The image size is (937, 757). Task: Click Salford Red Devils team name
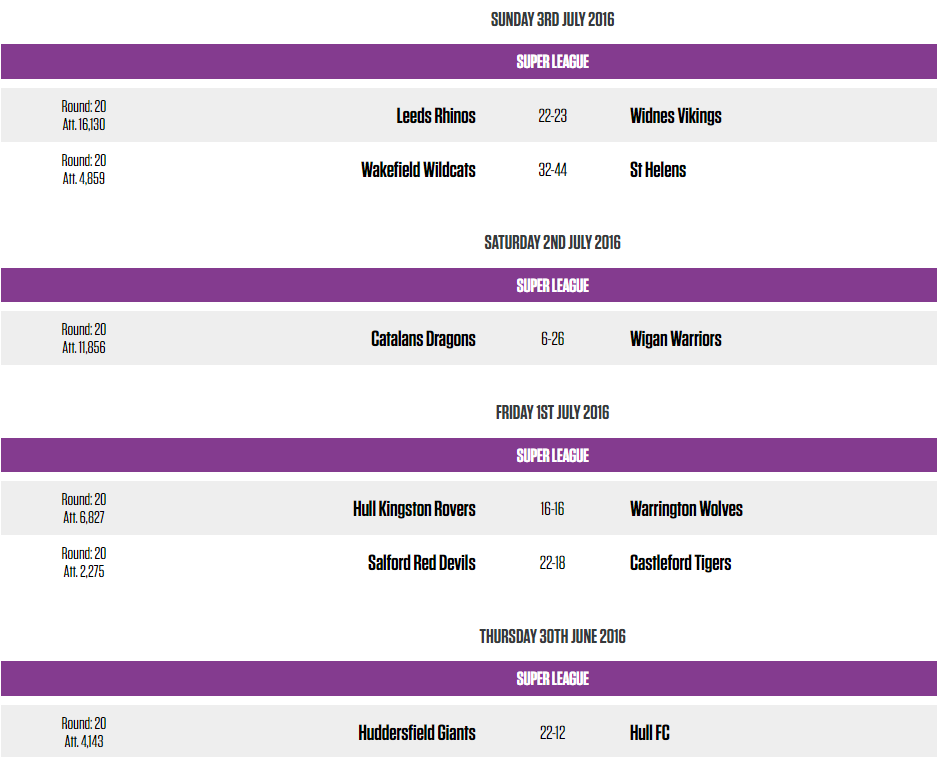(422, 563)
